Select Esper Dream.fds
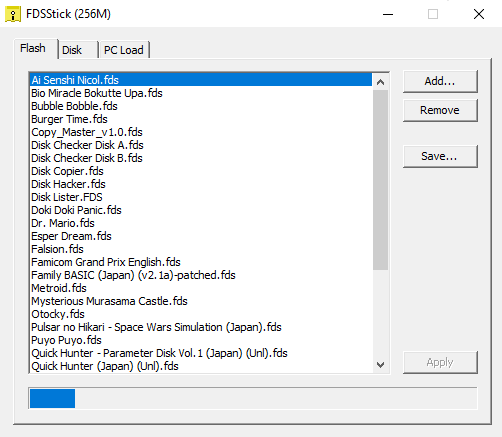Screen dimensions: 502x437 (201, 236)
